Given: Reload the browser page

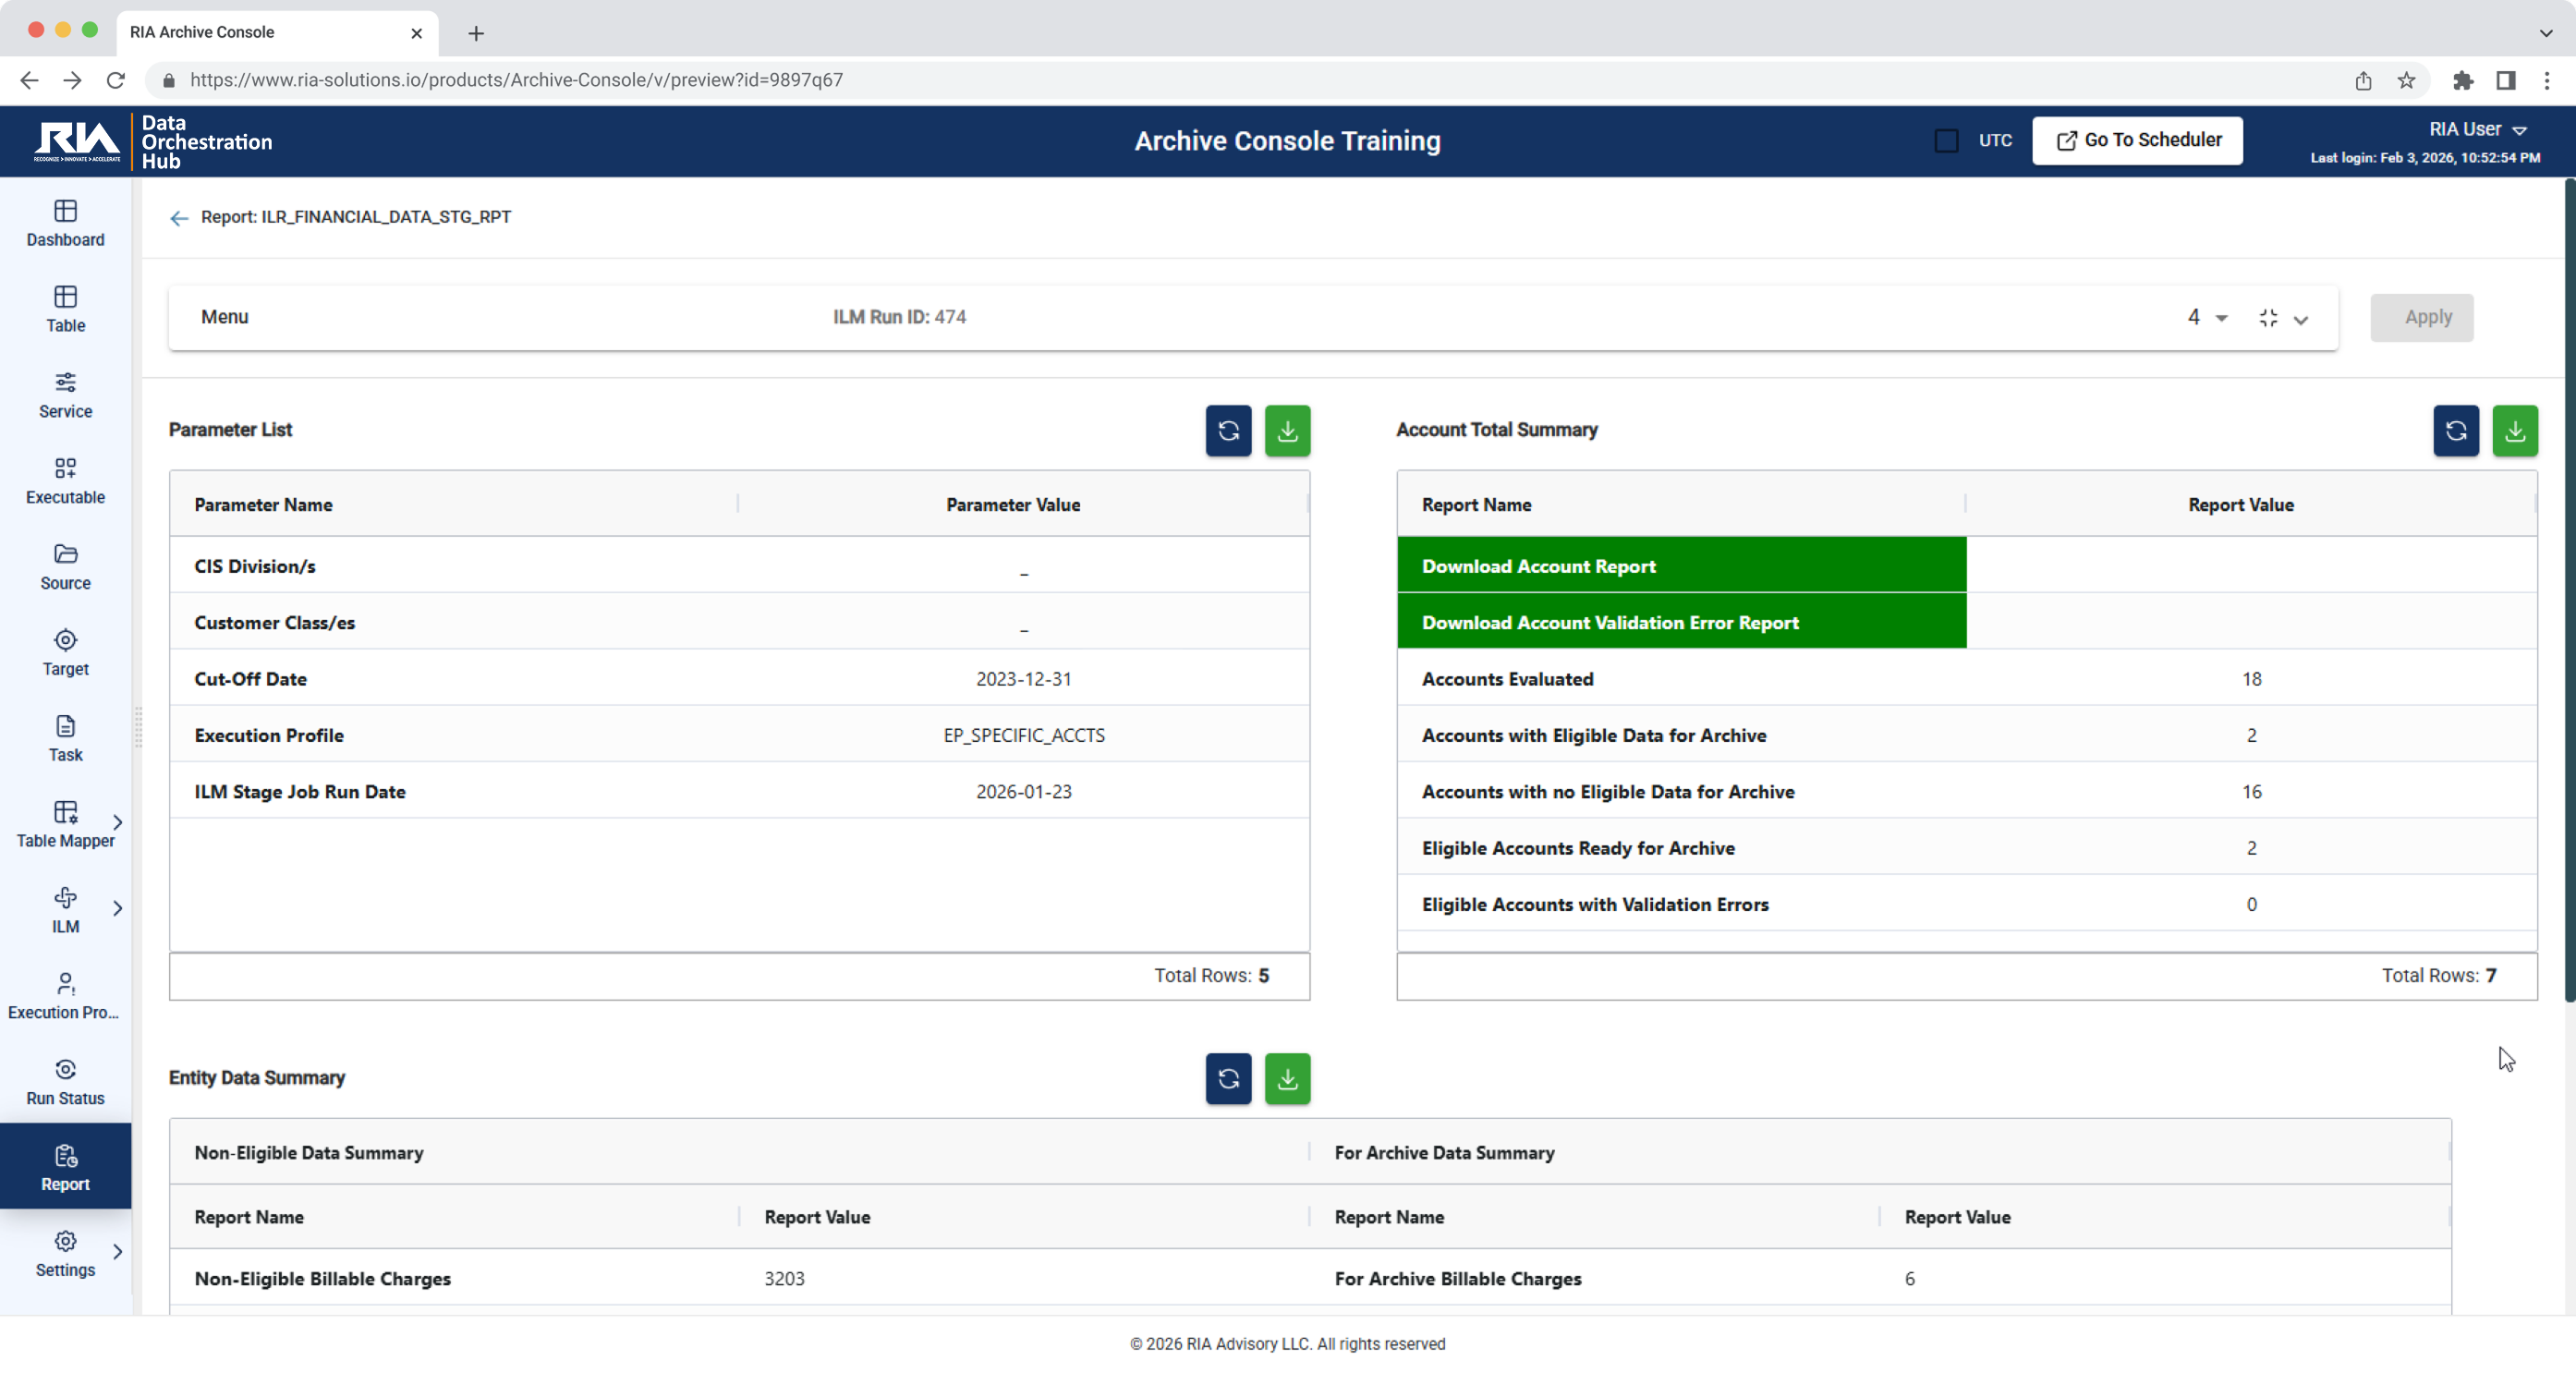Looking at the screenshot, I should click(116, 80).
